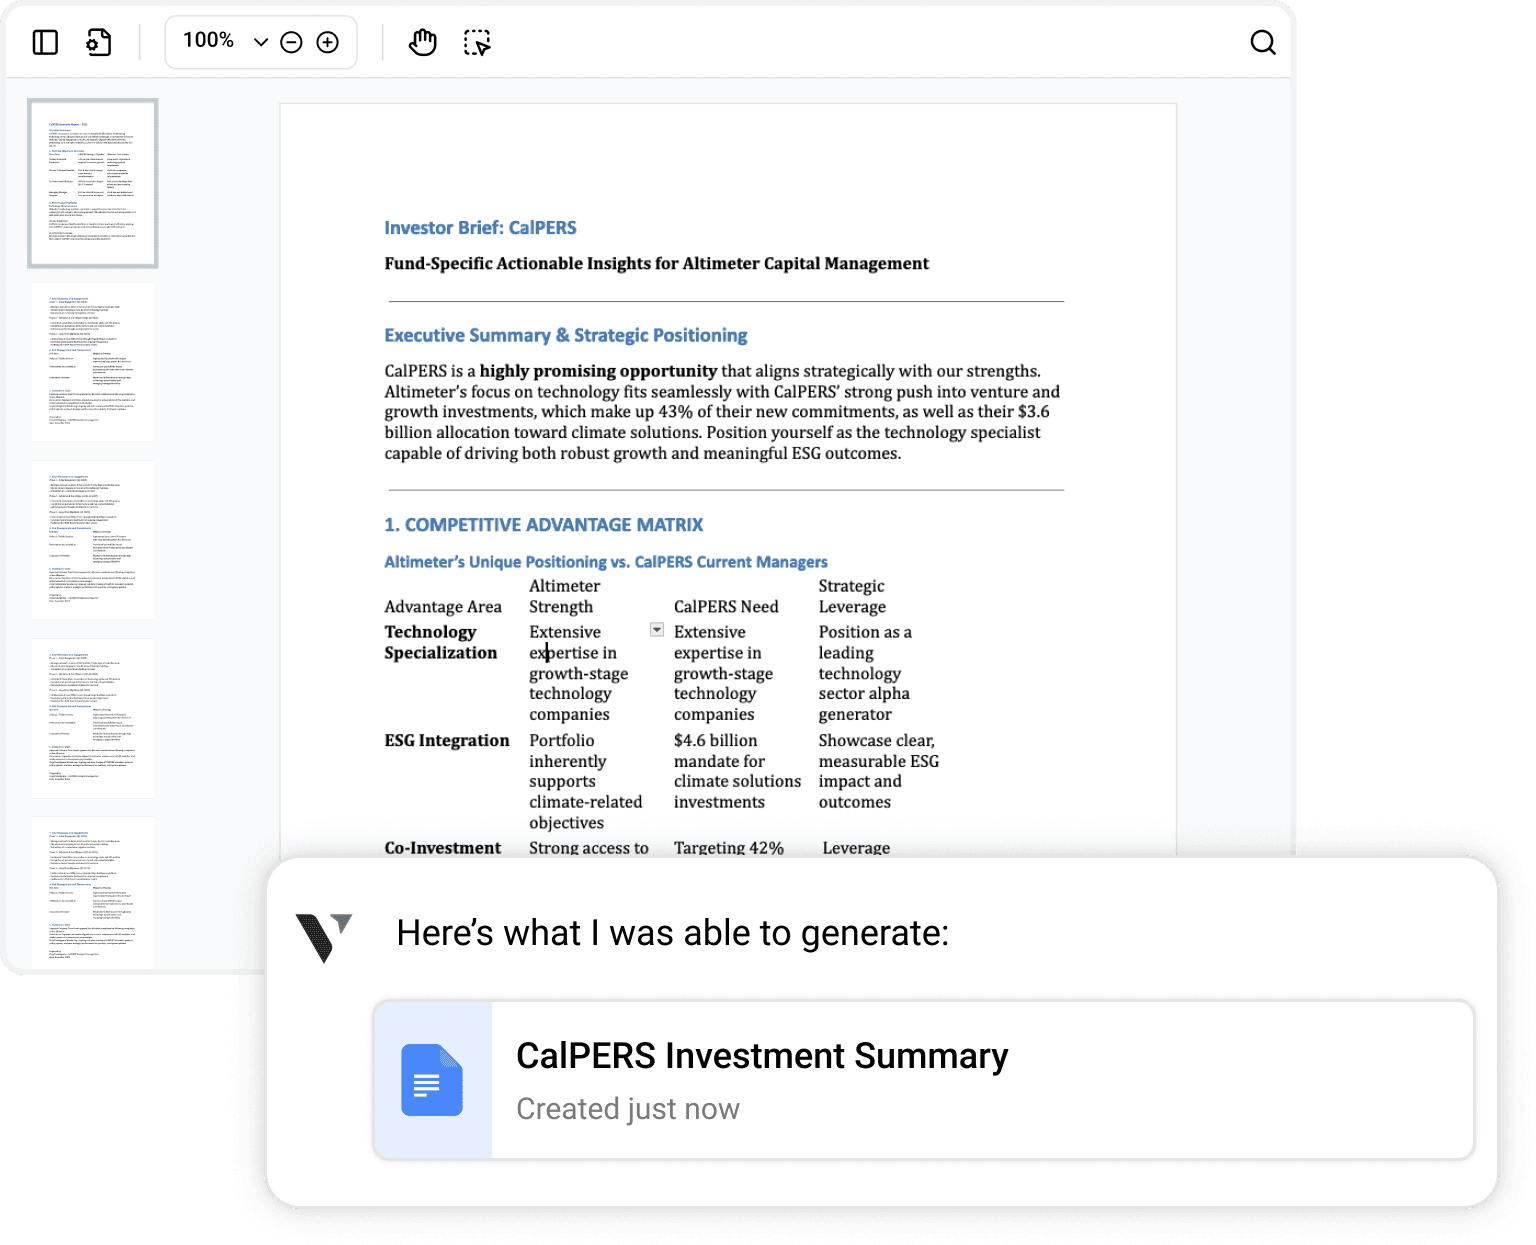Viewport: 1536px width, 1245px height.
Task: Click the "Advantage Area" column header
Action: point(443,607)
